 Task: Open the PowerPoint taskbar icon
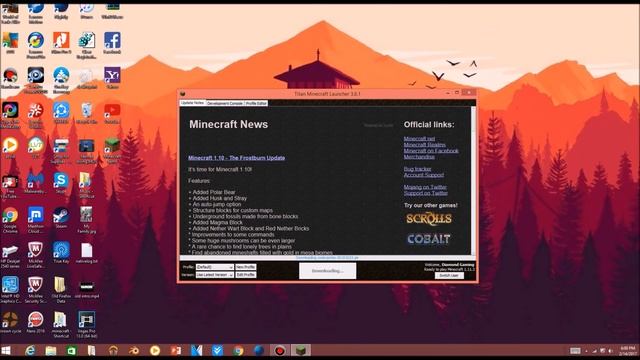pyautogui.click(x=176, y=351)
